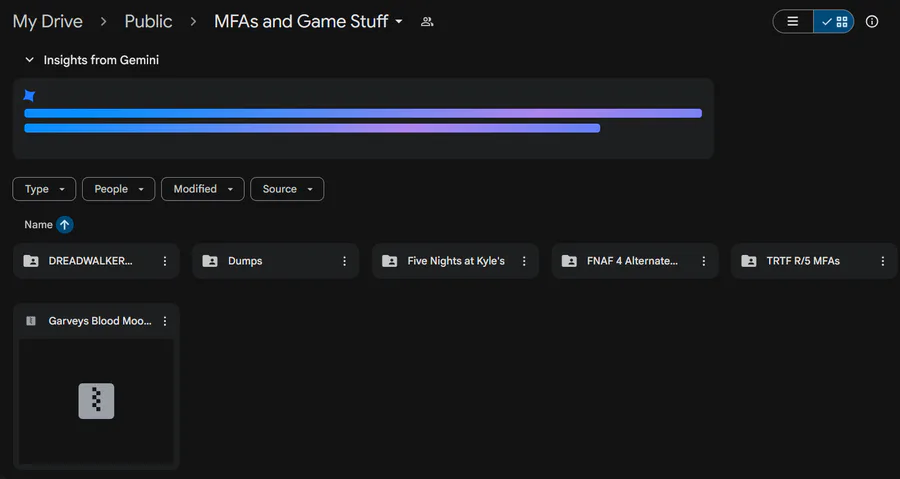Reverse the sort direction arrow

pyautogui.click(x=65, y=225)
